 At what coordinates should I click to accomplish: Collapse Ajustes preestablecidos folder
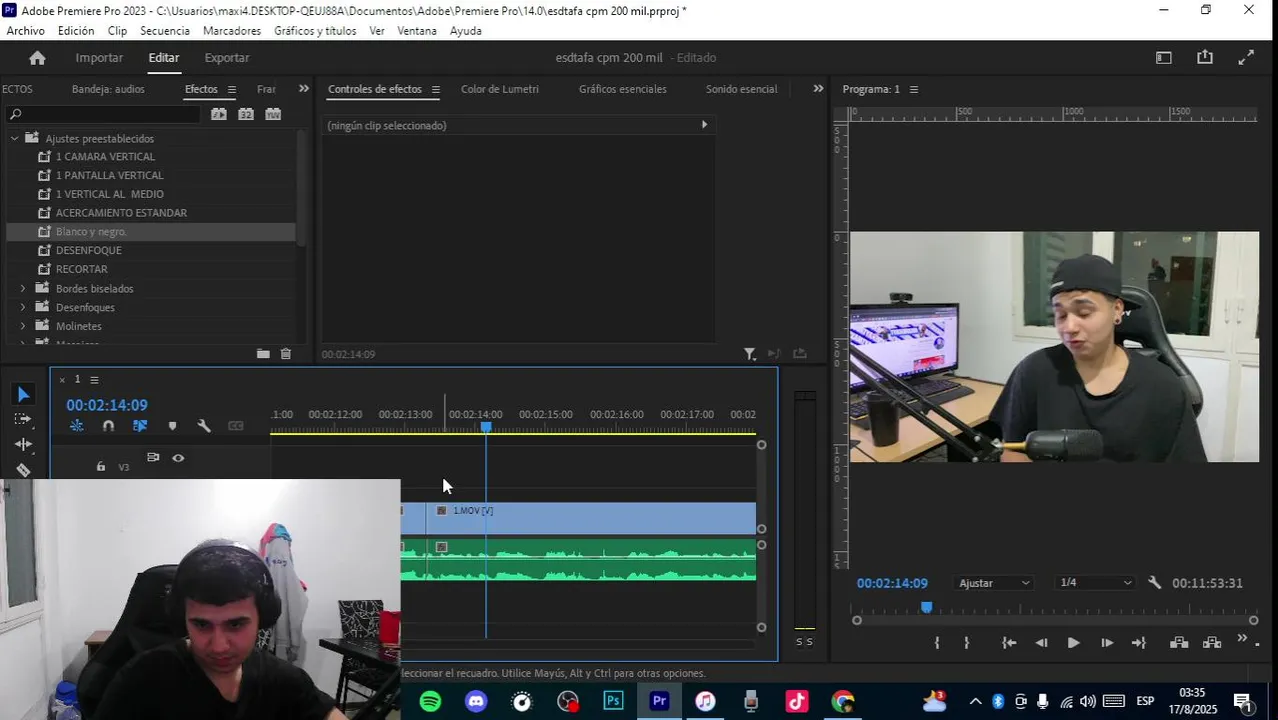(14, 138)
